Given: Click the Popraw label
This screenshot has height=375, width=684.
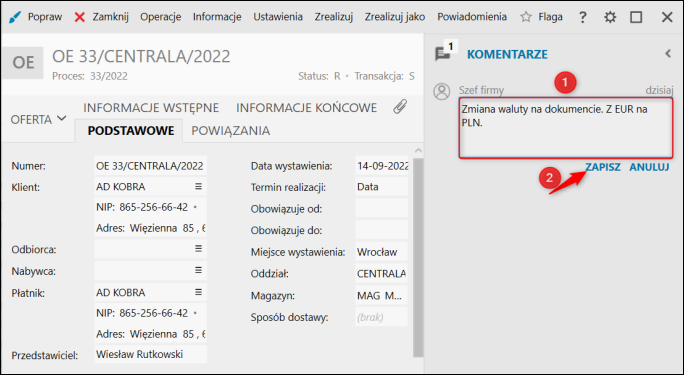Looking at the screenshot, I should click(45, 17).
